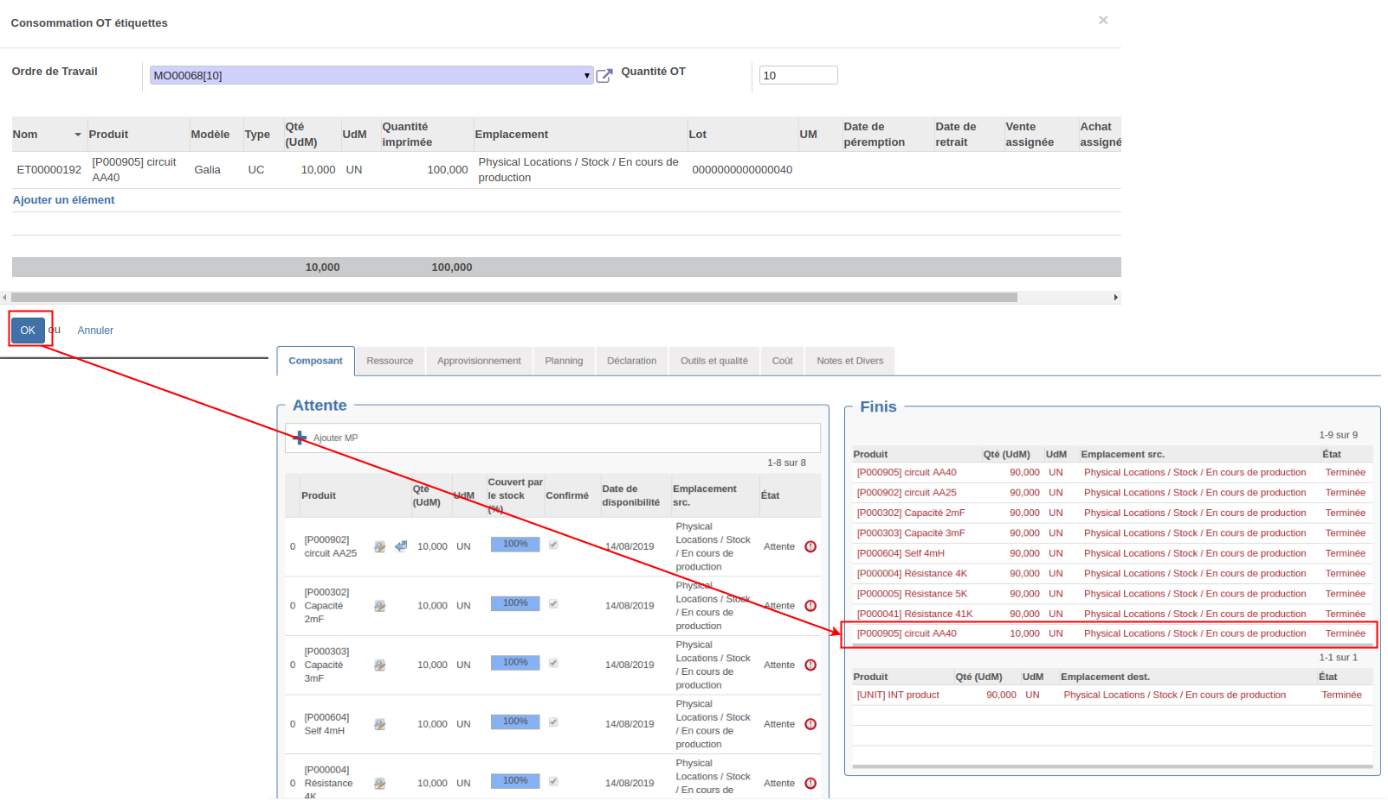Toggle the Confirmé checkbox for Self 4mH
1388x800 pixels.
[554, 722]
